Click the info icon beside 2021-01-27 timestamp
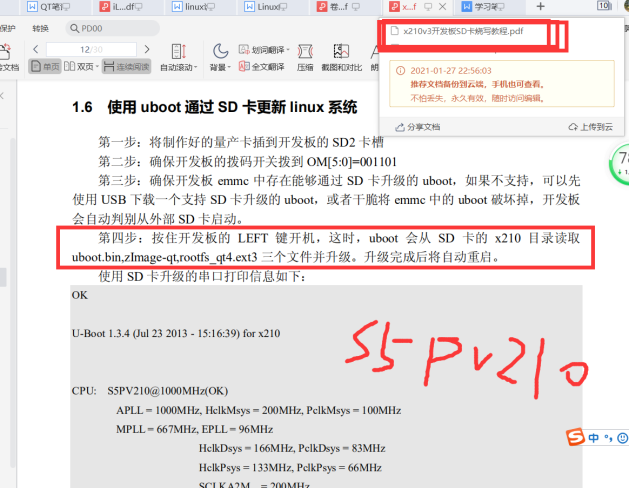630x488 pixels. point(400,71)
